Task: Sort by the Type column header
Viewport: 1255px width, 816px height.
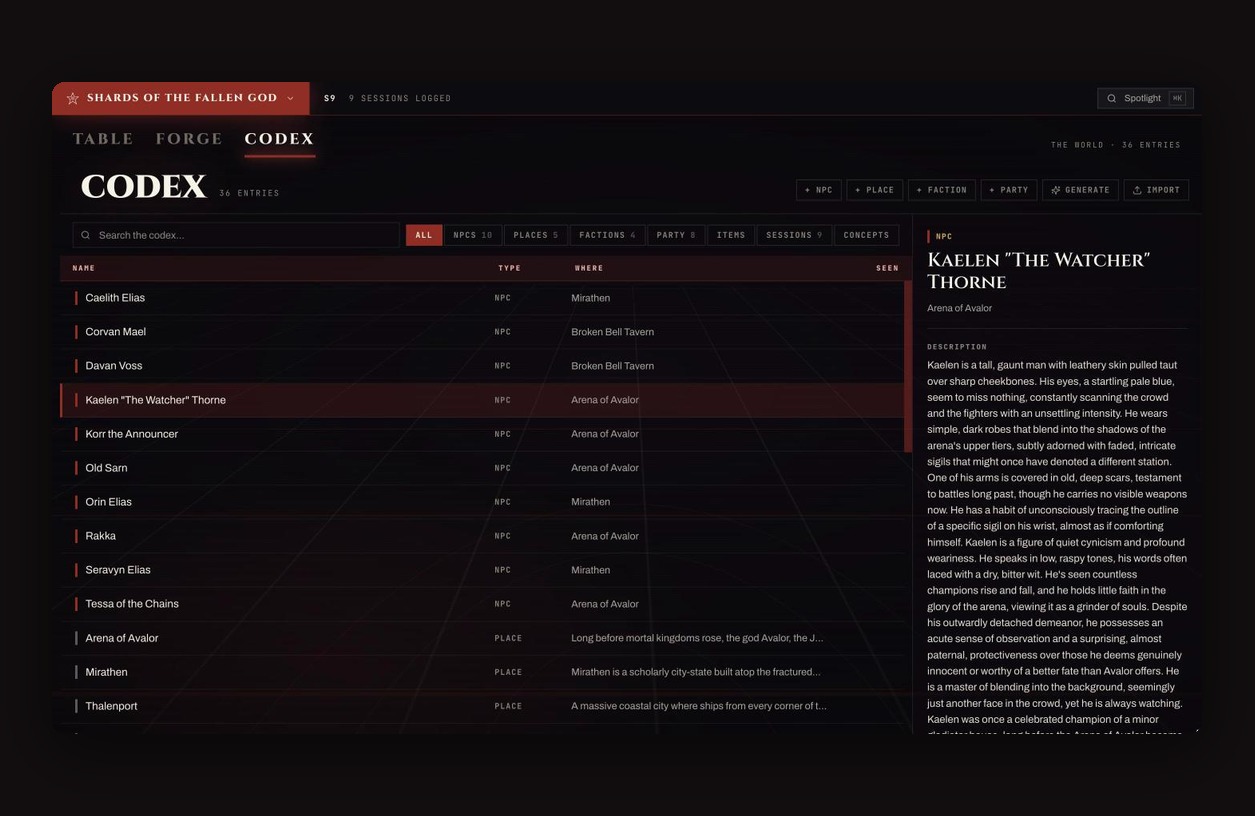Action: tap(510, 268)
